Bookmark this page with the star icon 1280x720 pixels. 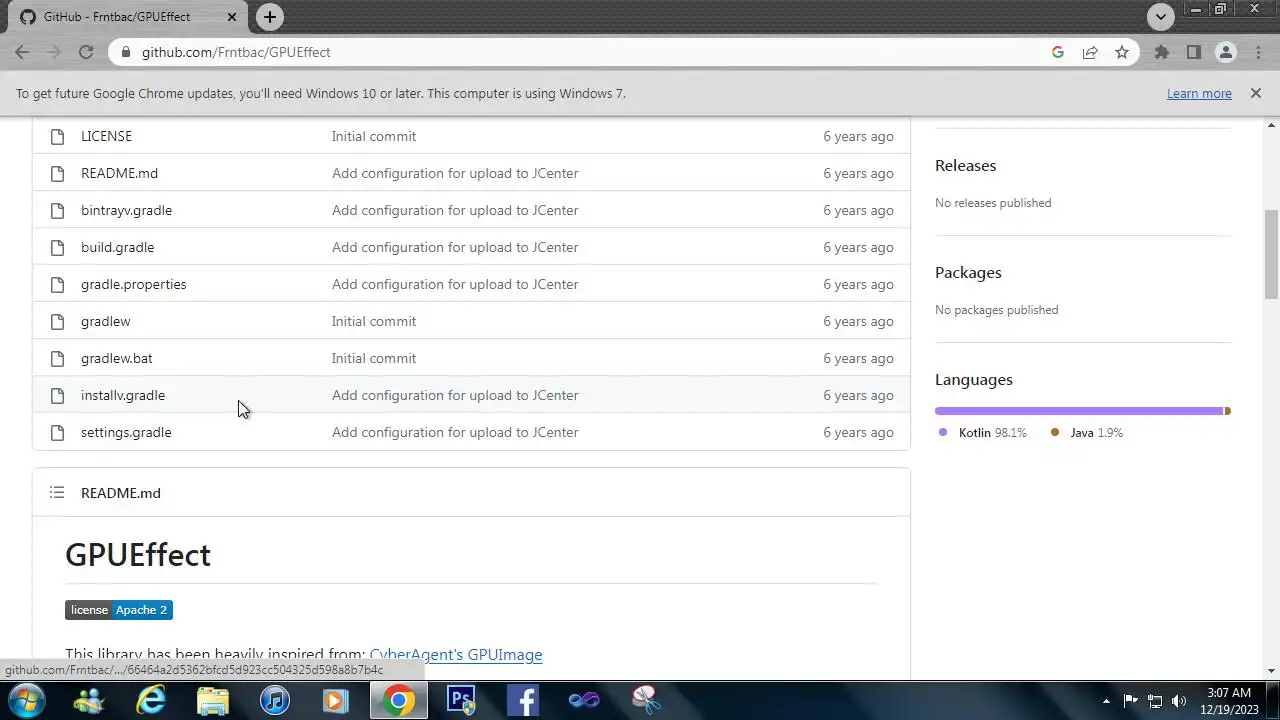[1122, 52]
